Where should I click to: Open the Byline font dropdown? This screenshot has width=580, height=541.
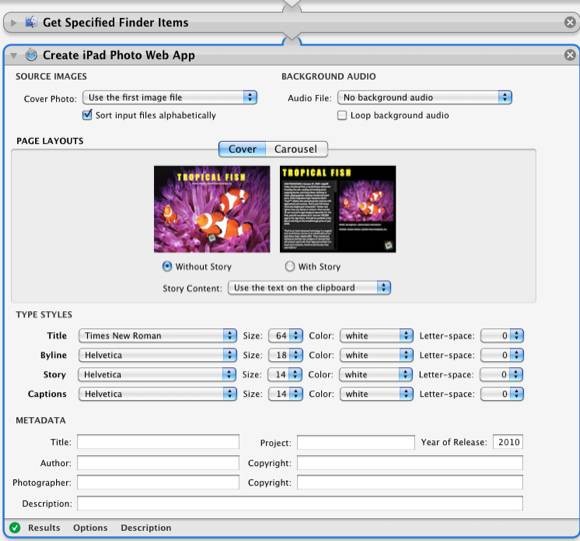click(x=158, y=355)
